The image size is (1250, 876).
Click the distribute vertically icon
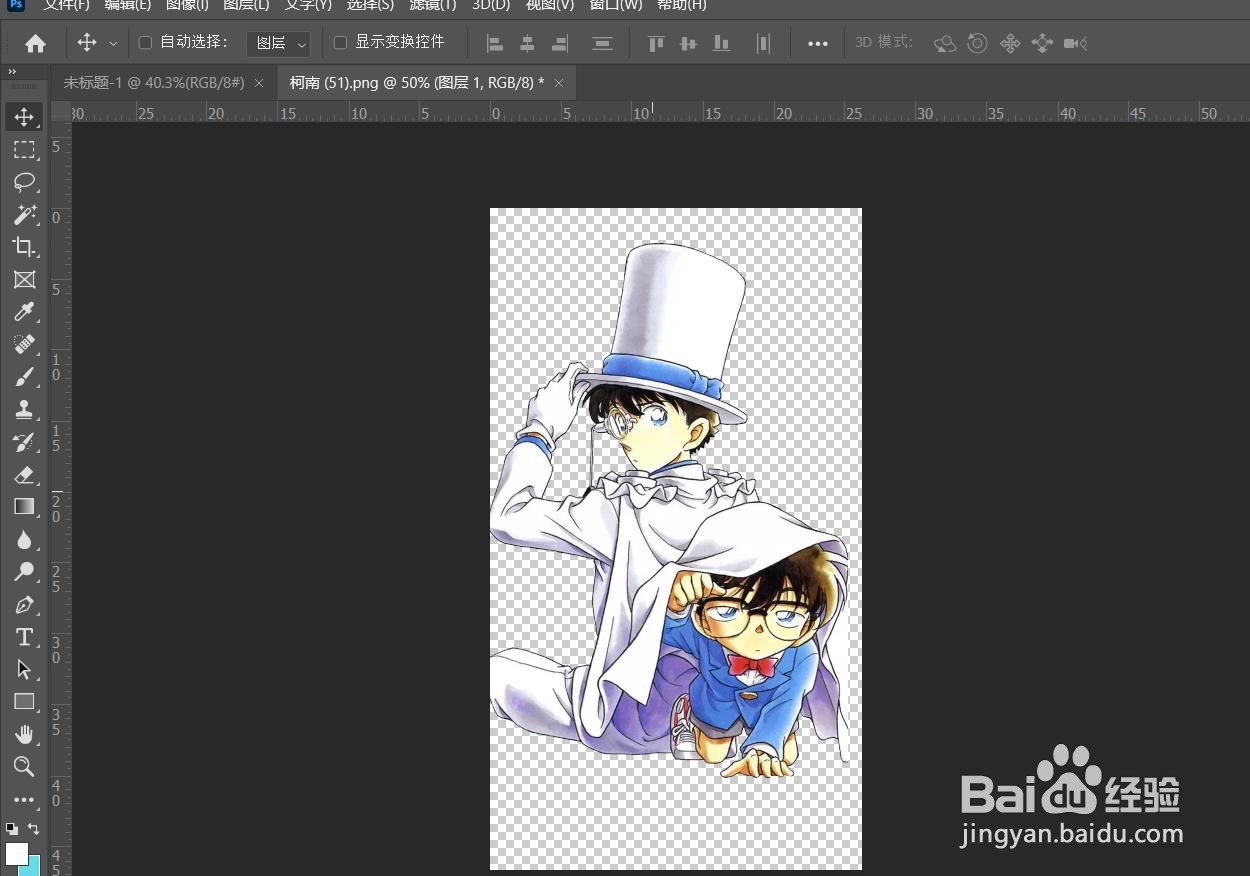(602, 43)
